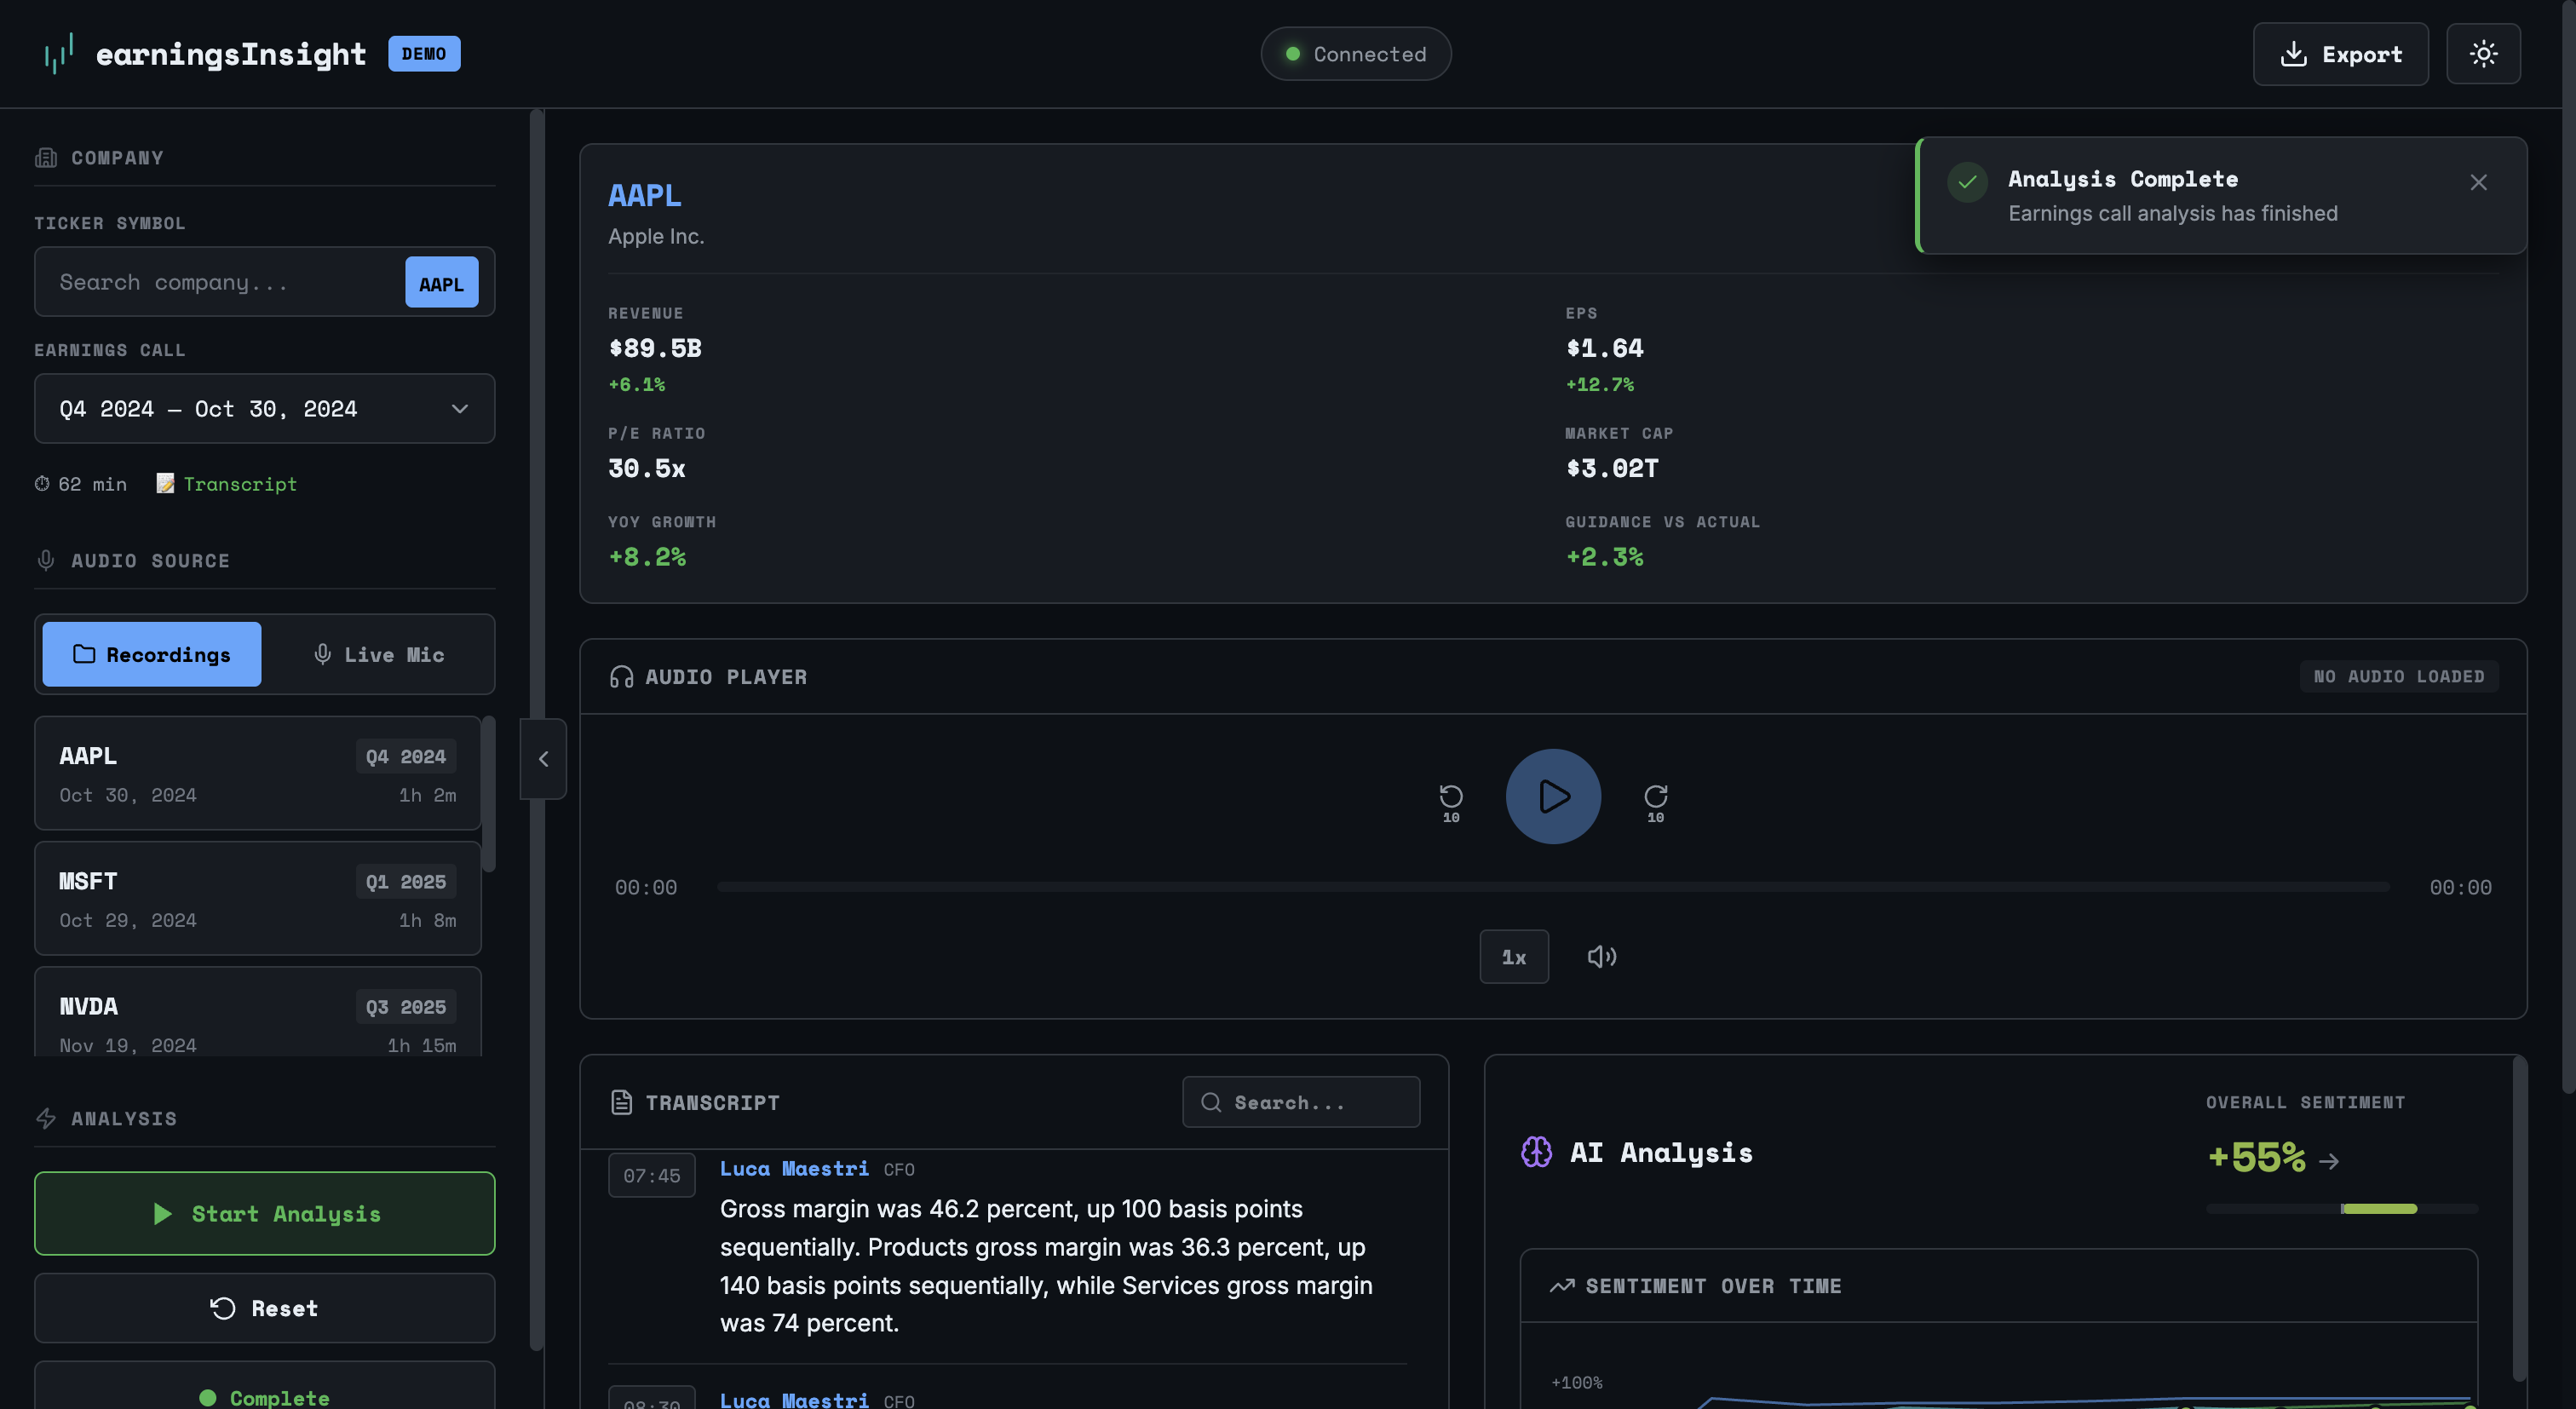2576x1409 pixels.
Task: Click the sentiment trend chart icon
Action: click(x=1562, y=1285)
